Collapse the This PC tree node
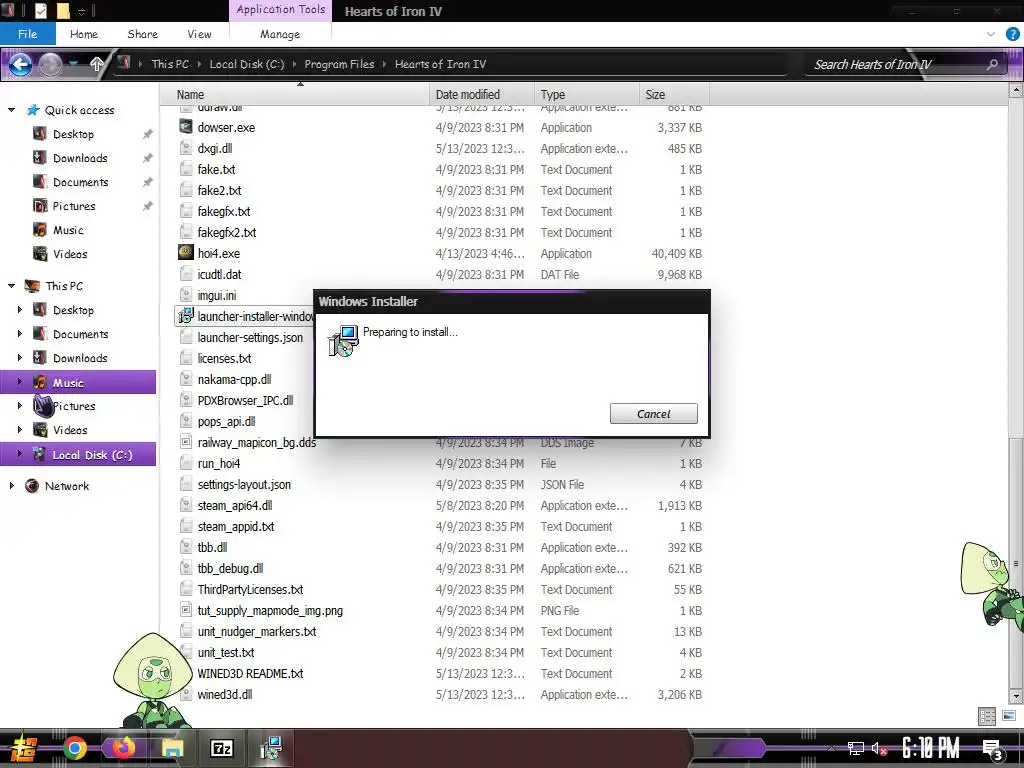The image size is (1024, 768). coord(11,285)
